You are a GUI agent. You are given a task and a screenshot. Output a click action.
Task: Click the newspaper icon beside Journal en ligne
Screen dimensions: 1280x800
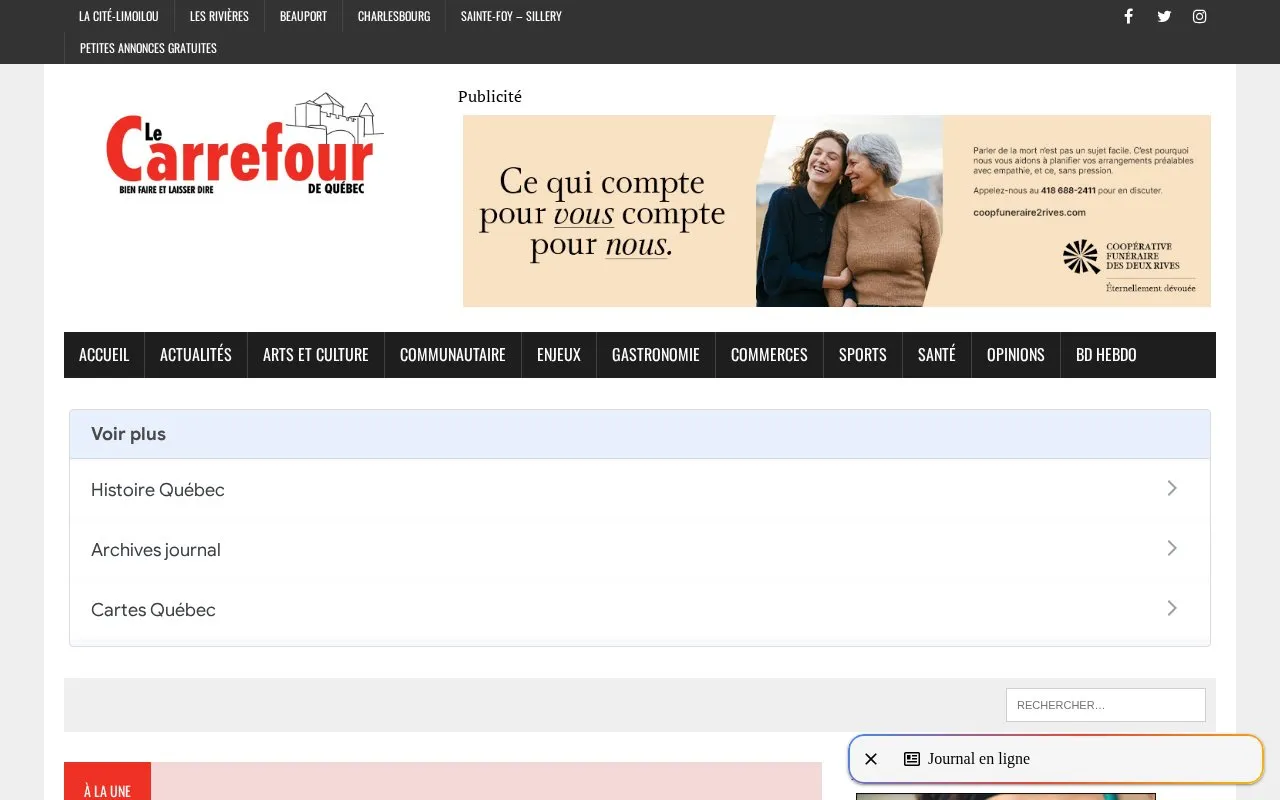coord(912,759)
